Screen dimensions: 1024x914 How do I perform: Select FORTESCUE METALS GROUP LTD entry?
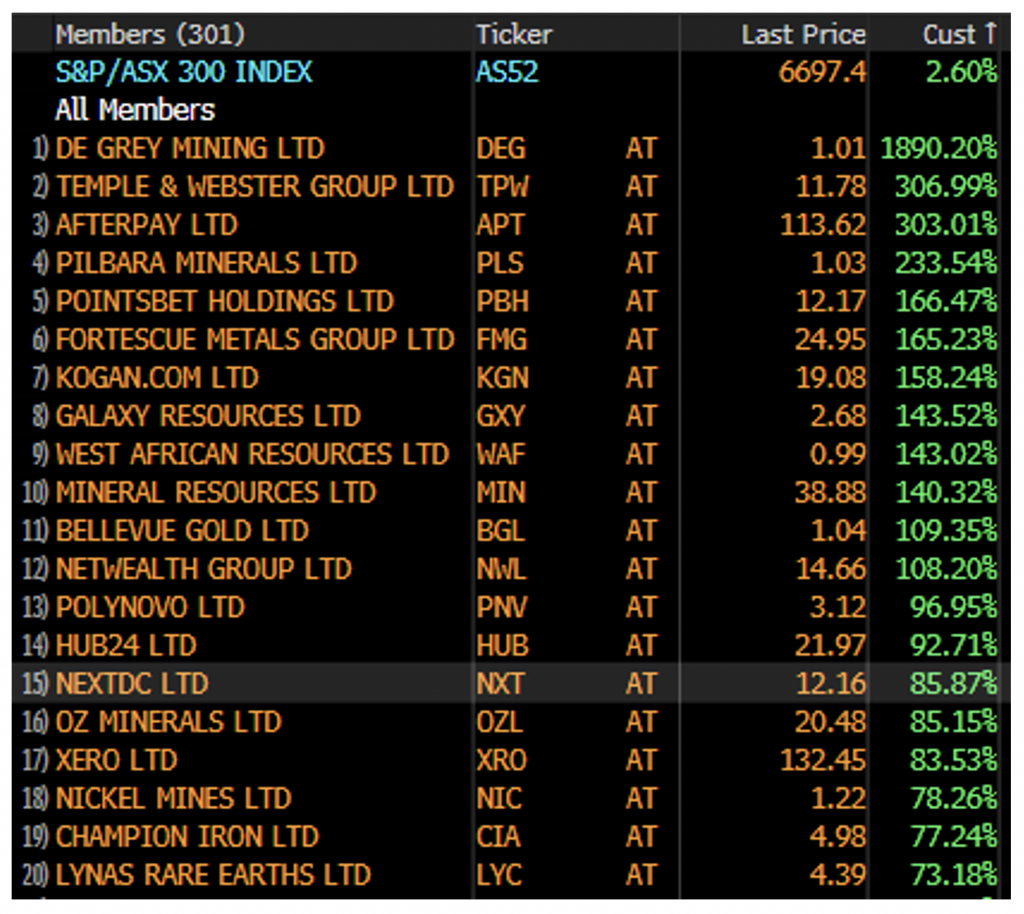coord(255,339)
